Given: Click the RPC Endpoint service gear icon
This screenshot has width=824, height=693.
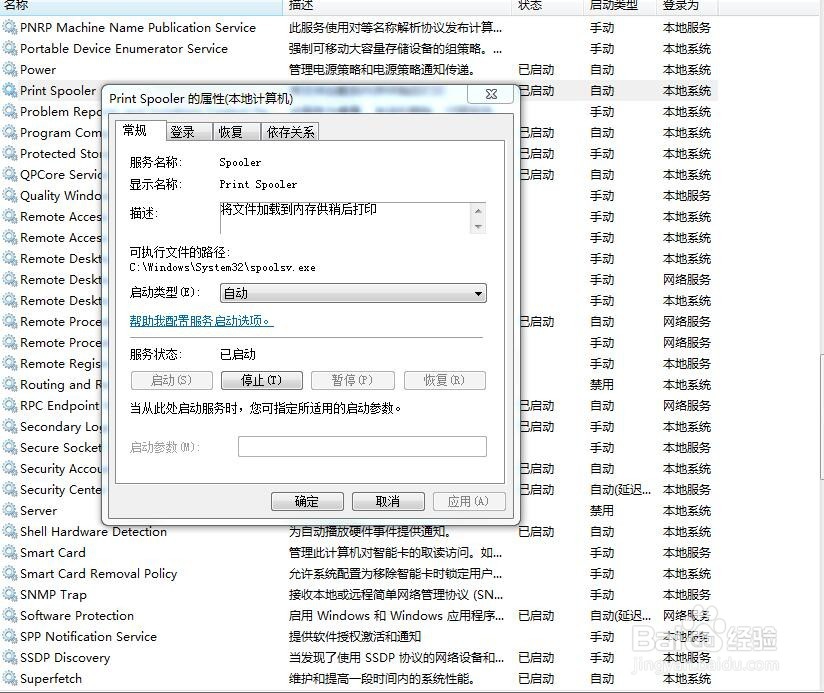Looking at the screenshot, I should 9,406.
